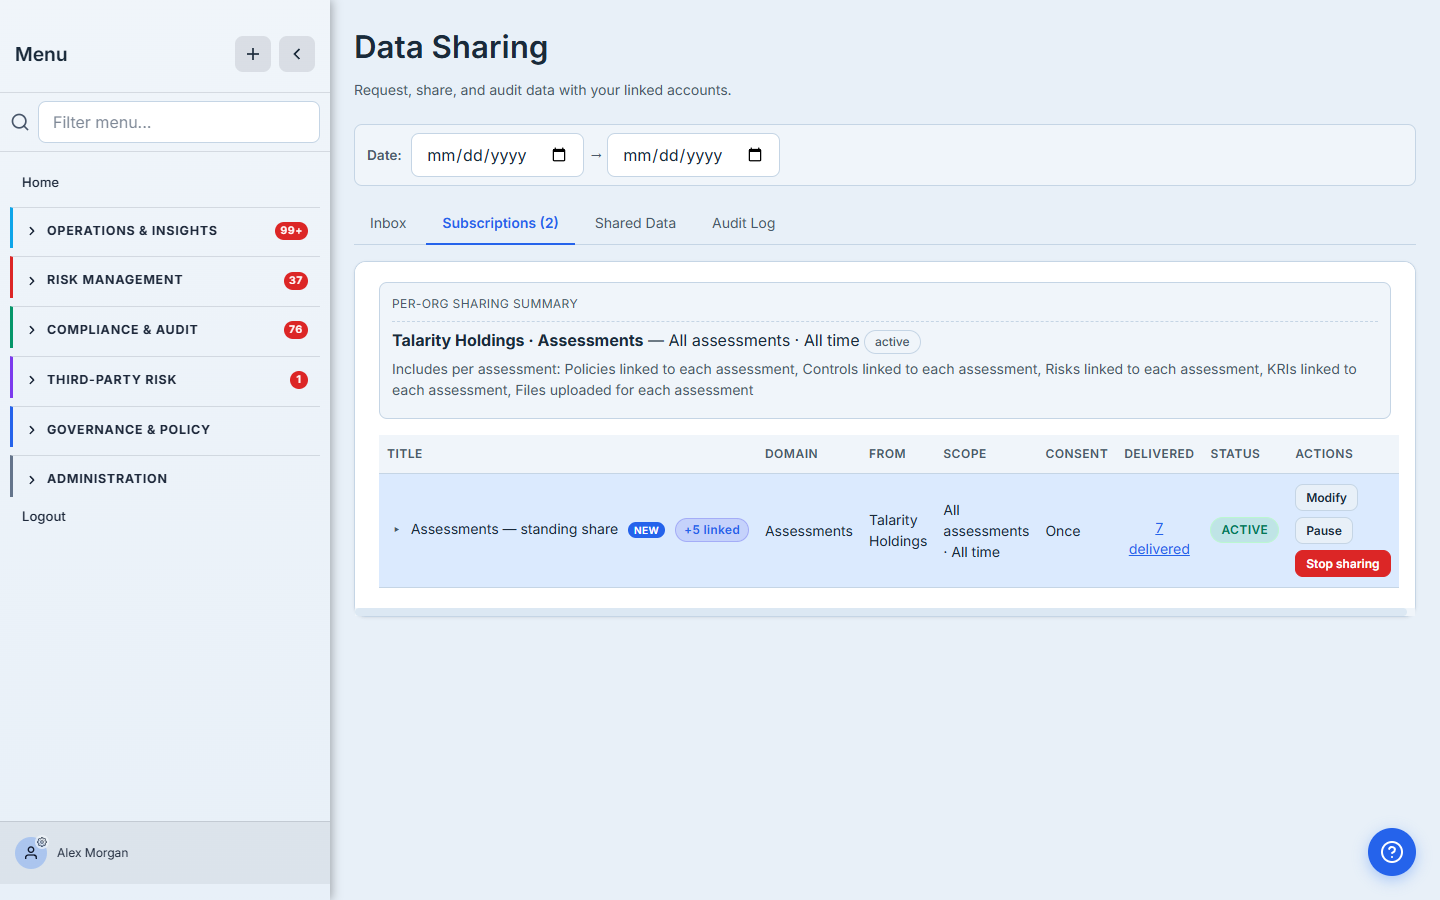The height and width of the screenshot is (900, 1440).
Task: Click the search magnifier icon in the sidebar
Action: (20, 122)
